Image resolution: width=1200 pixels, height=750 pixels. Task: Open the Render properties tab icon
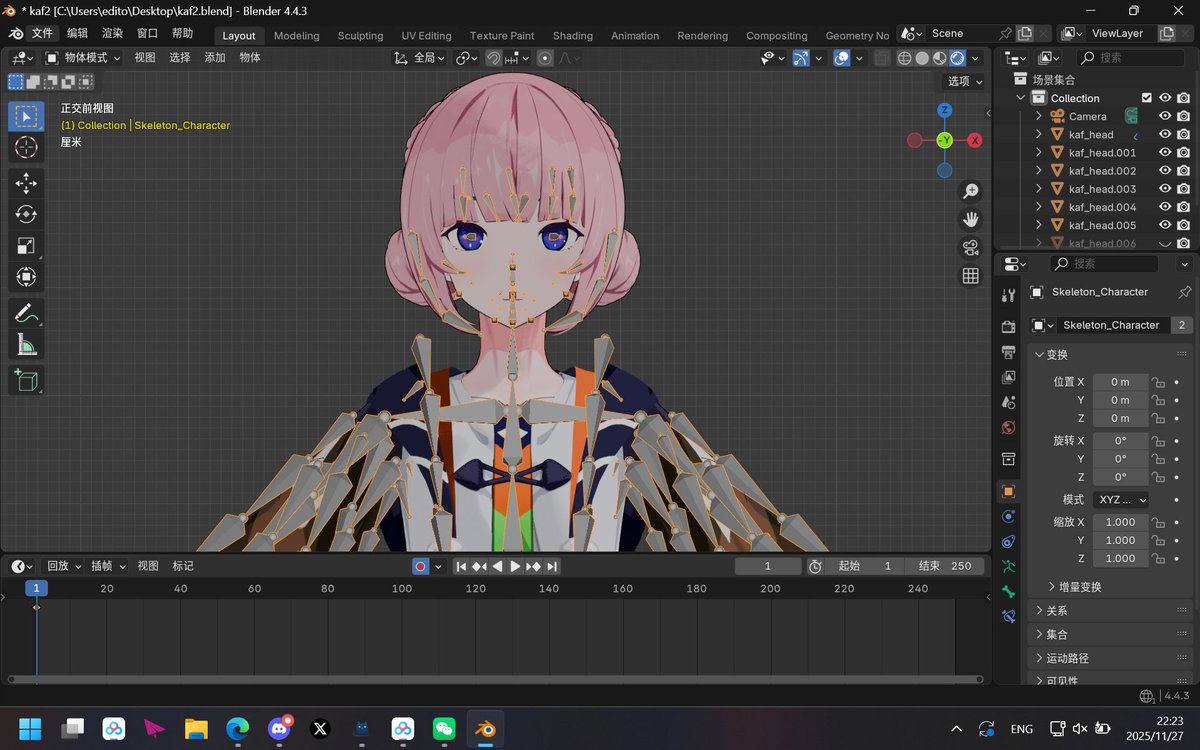tap(1008, 327)
